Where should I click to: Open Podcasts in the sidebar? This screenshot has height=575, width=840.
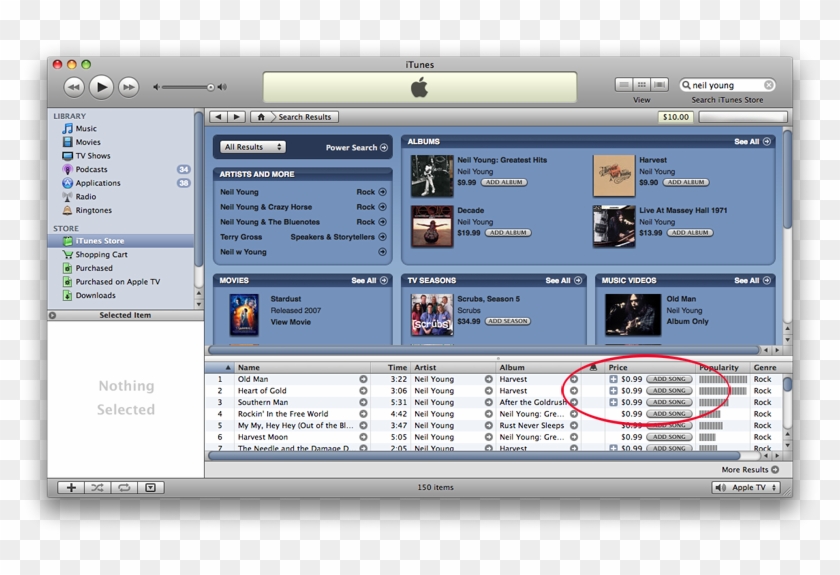(91, 169)
